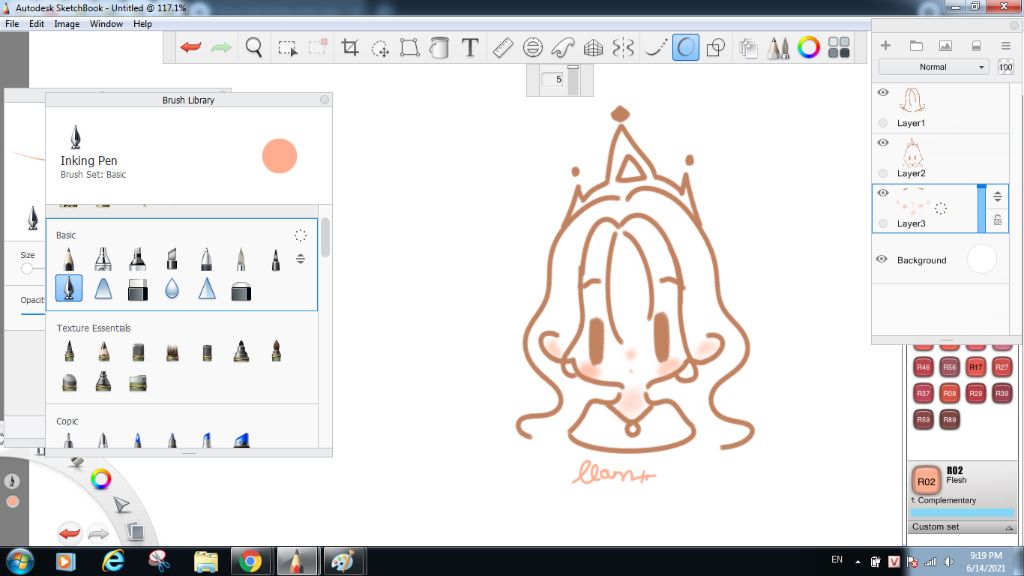Select the Zoom magnifier tool
Viewport: 1024px width, 576px height.
click(x=254, y=47)
